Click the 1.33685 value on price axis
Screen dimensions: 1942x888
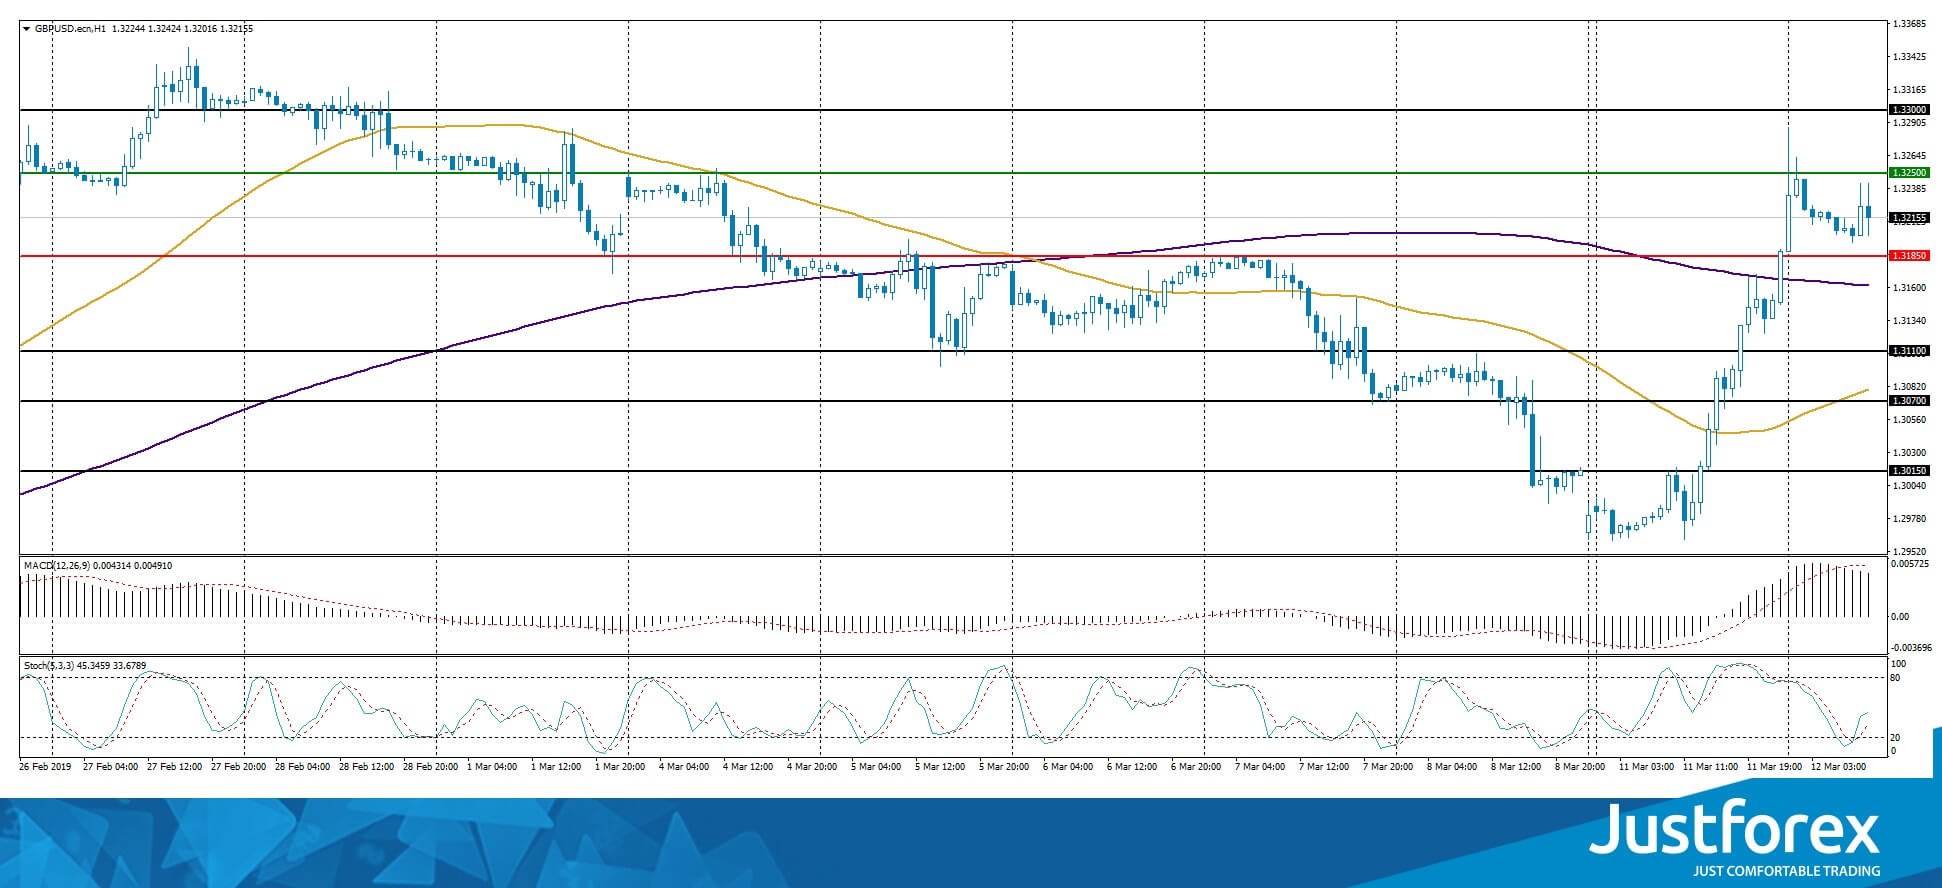click(x=1910, y=24)
